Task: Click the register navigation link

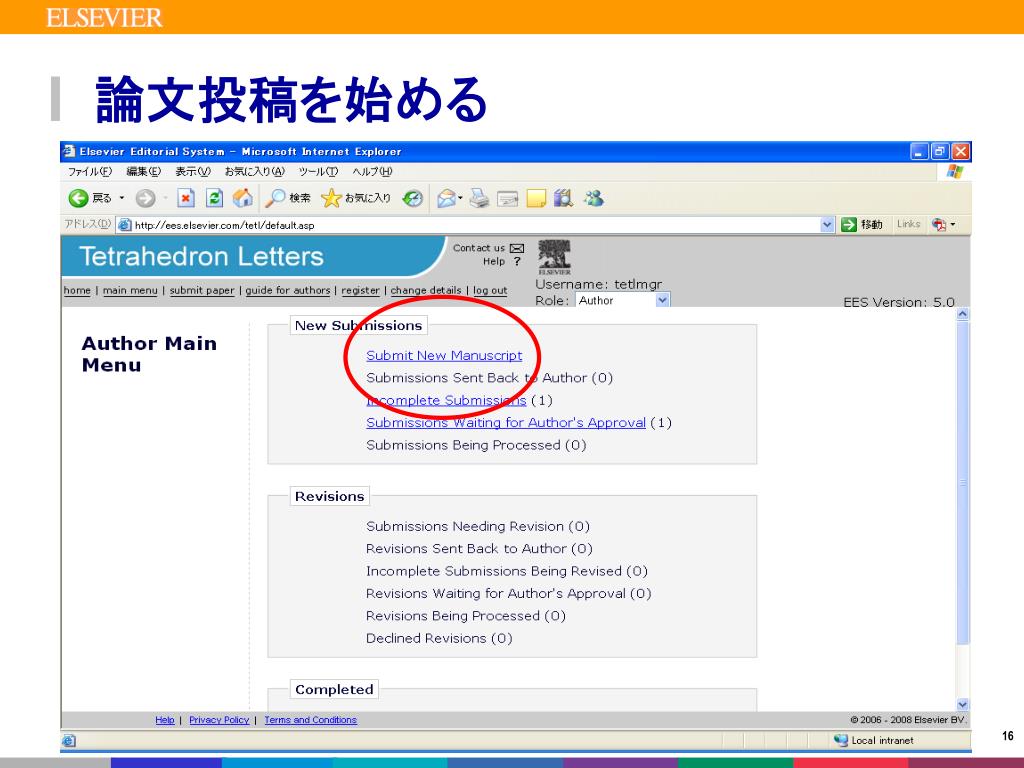Action: coord(360,290)
